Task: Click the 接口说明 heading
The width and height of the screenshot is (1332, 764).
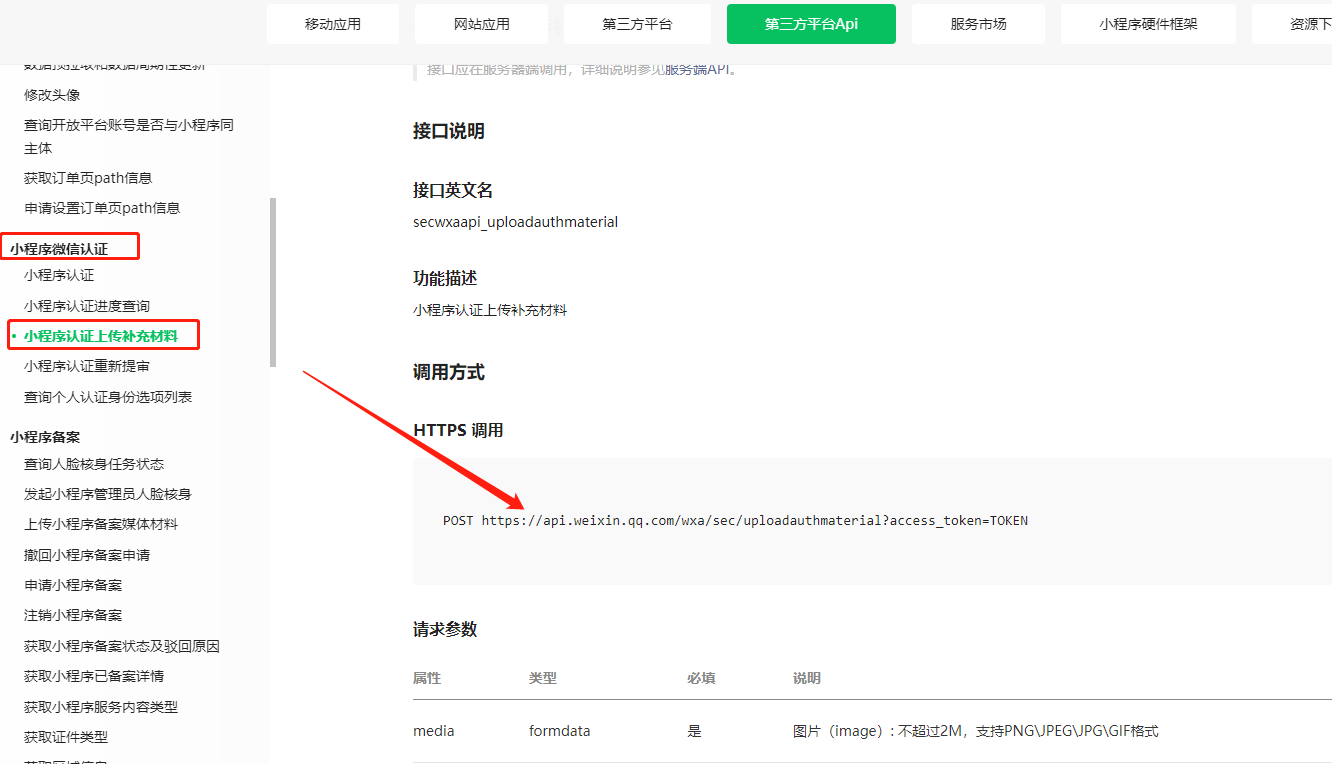Action: point(449,131)
